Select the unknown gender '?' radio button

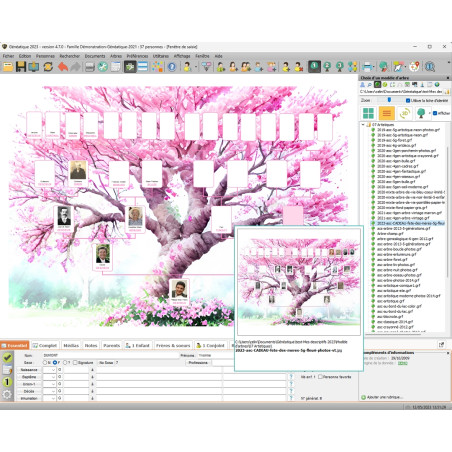click(x=65, y=362)
